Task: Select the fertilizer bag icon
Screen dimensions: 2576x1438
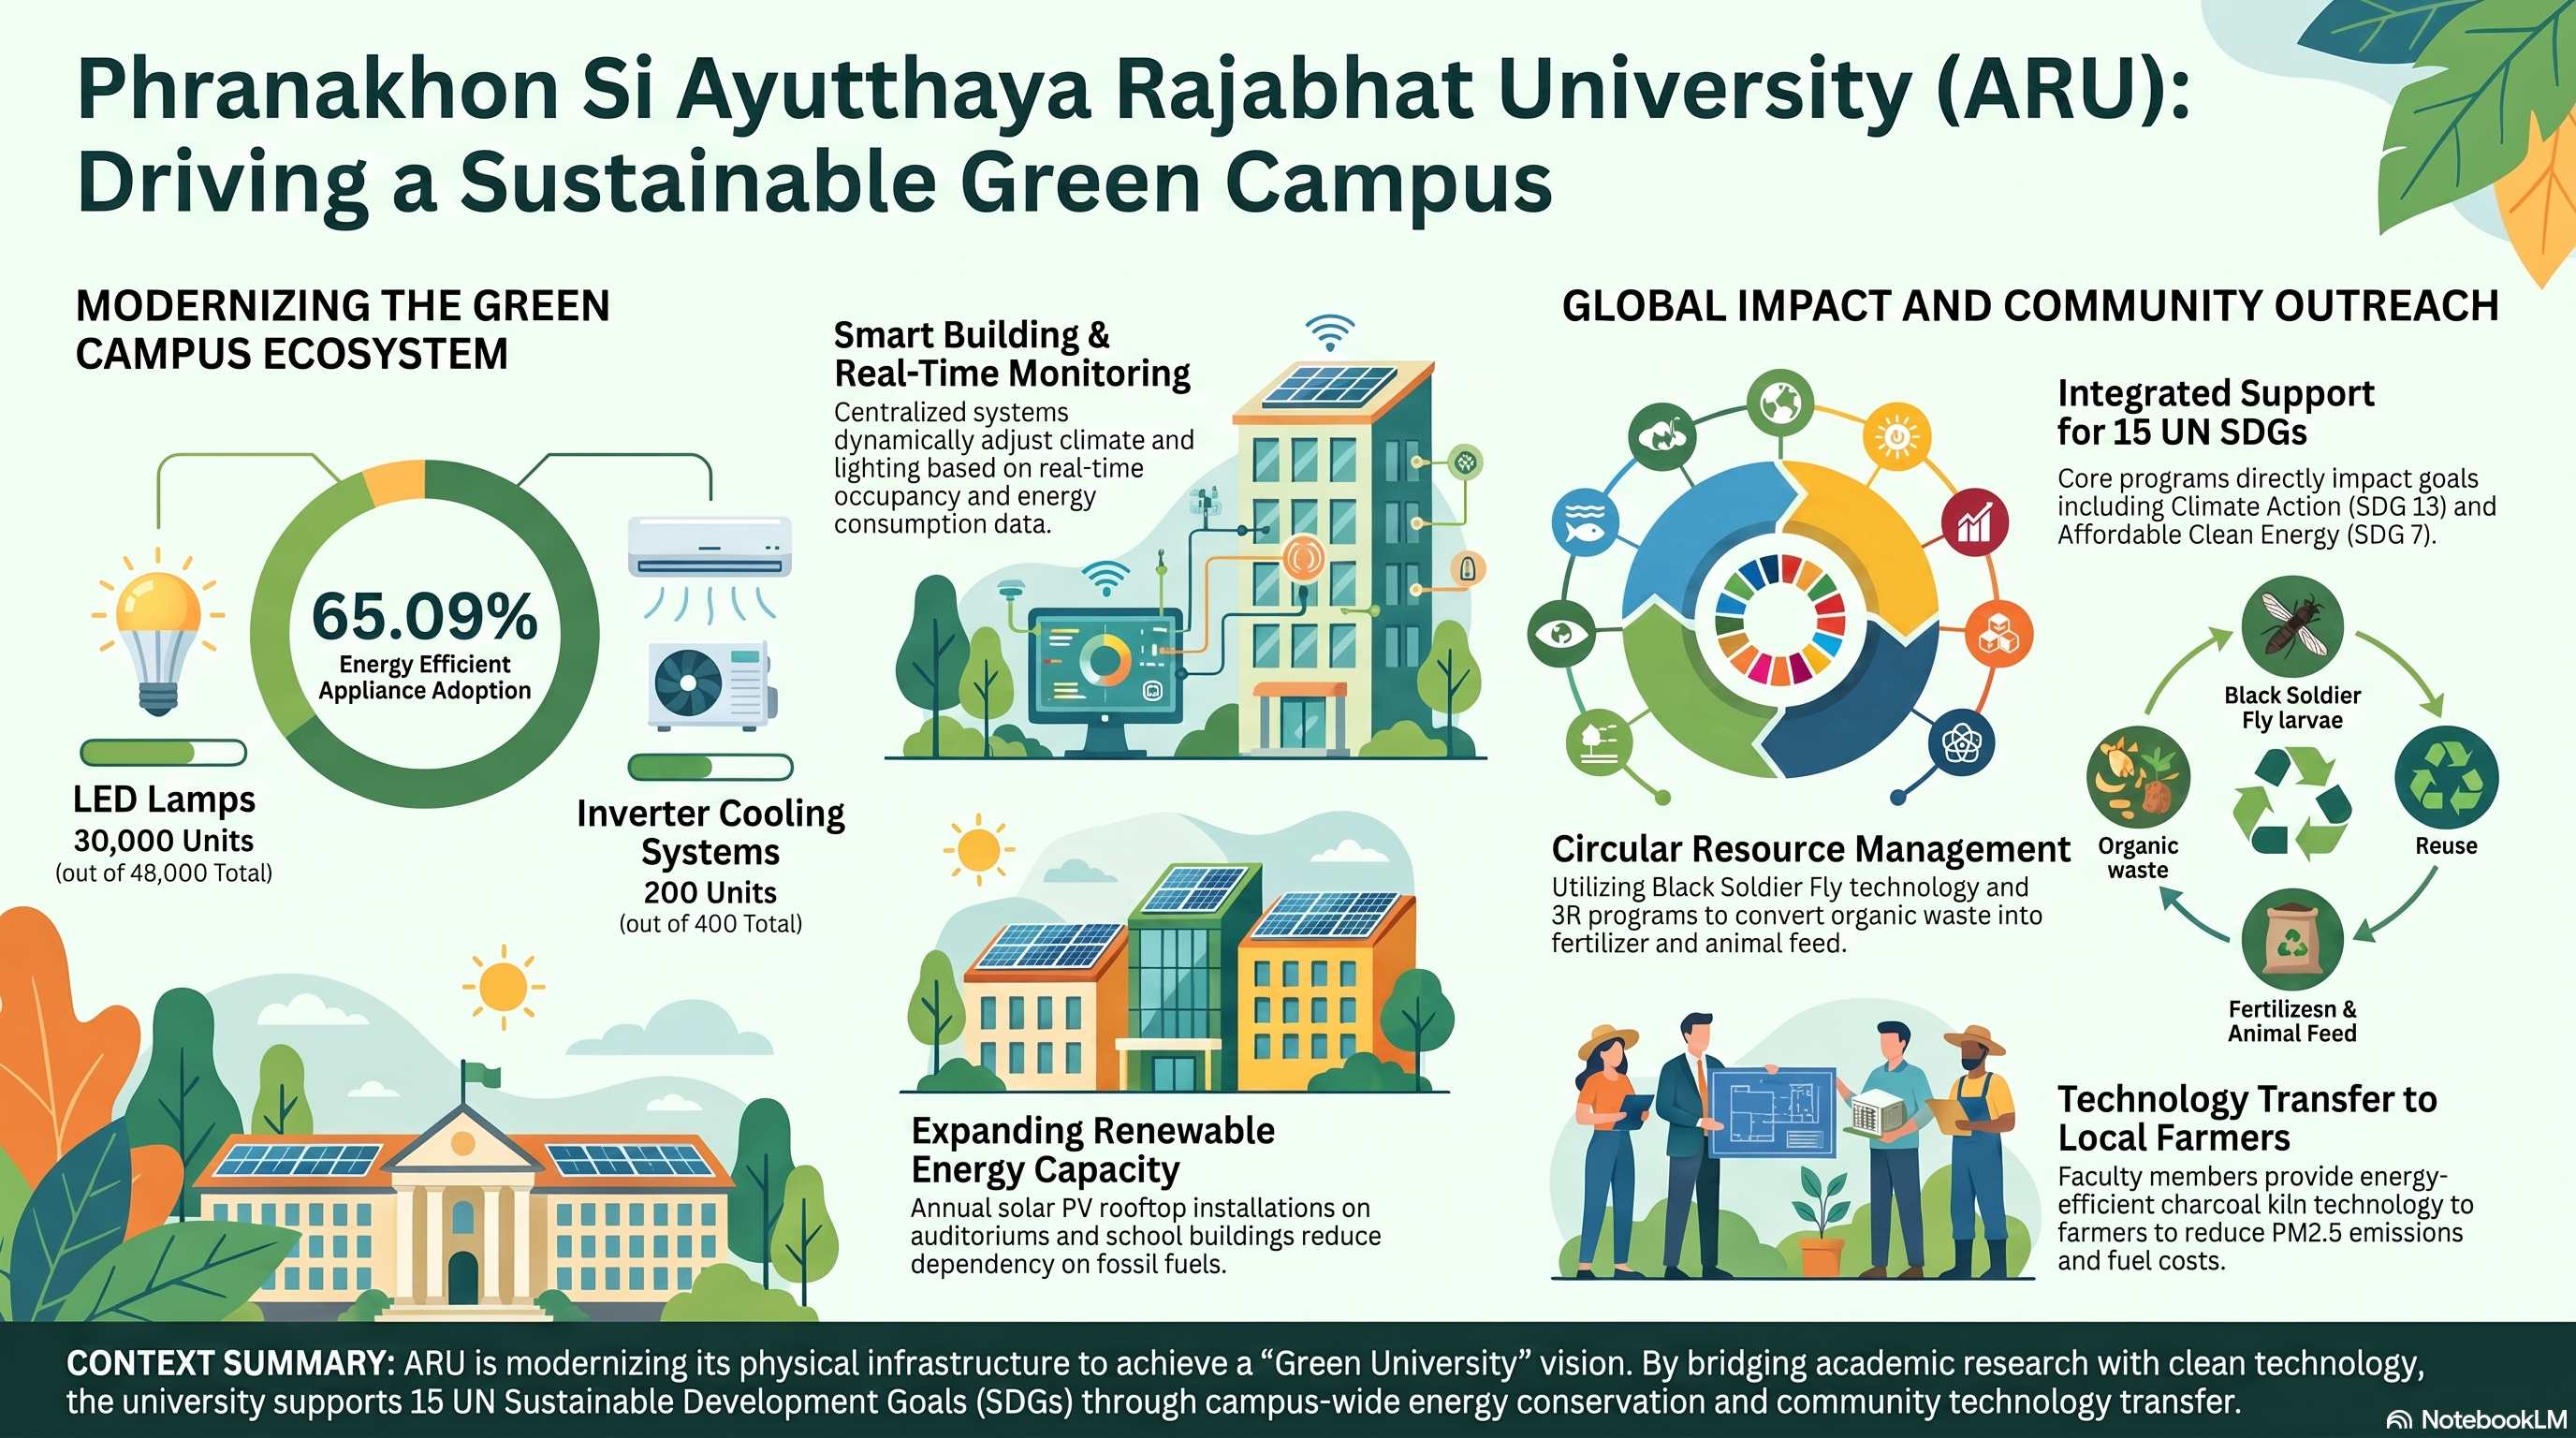Action: pos(2292,940)
